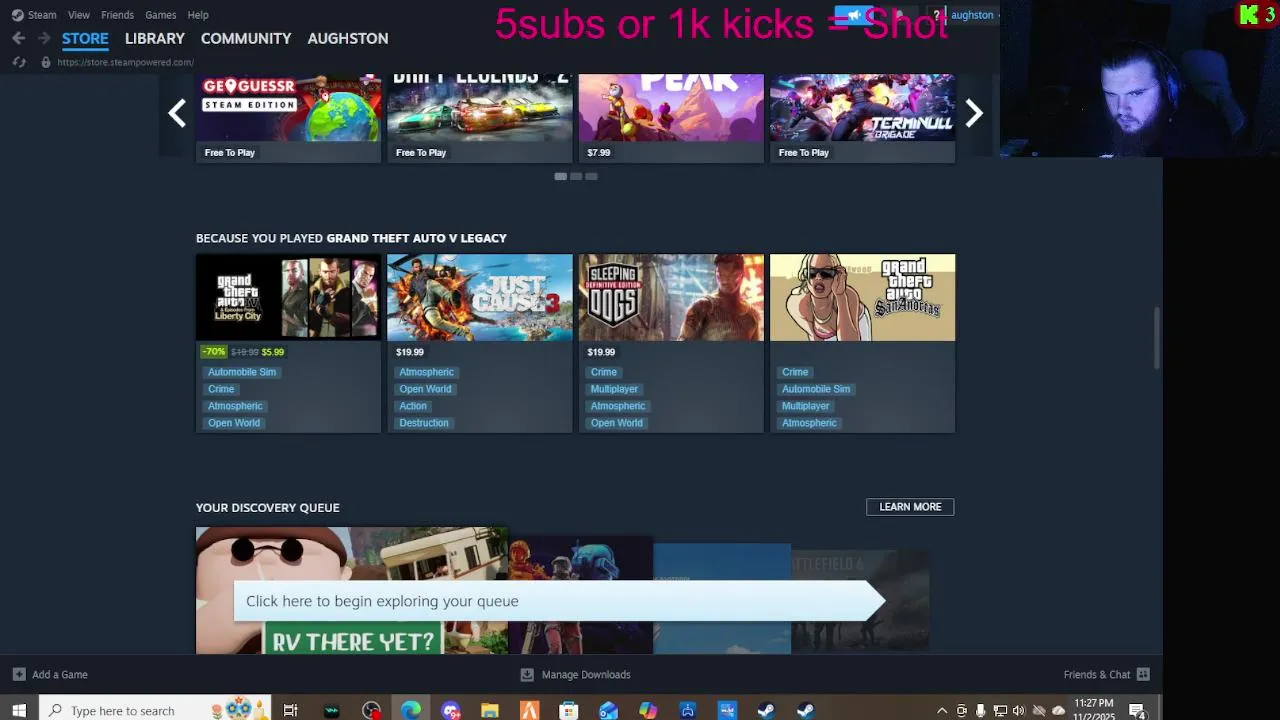This screenshot has height=720, width=1280.
Task: Click the Steam announcements megaphone icon
Action: click(853, 15)
